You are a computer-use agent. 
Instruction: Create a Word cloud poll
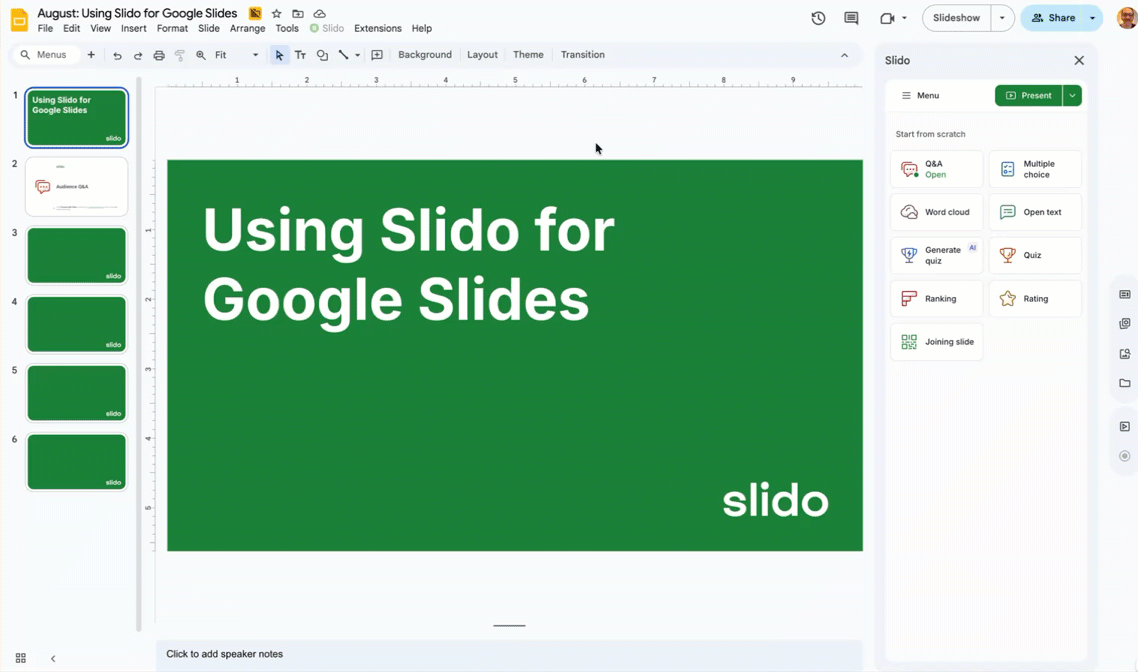click(x=936, y=212)
